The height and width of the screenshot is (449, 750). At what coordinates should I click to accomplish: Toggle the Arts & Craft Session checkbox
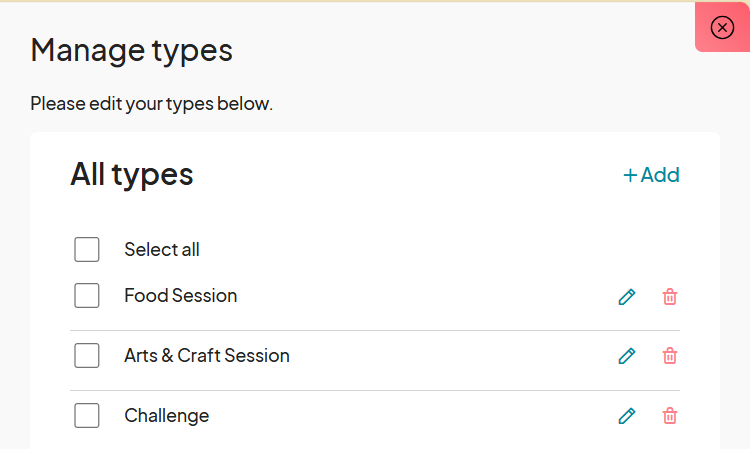click(x=87, y=356)
